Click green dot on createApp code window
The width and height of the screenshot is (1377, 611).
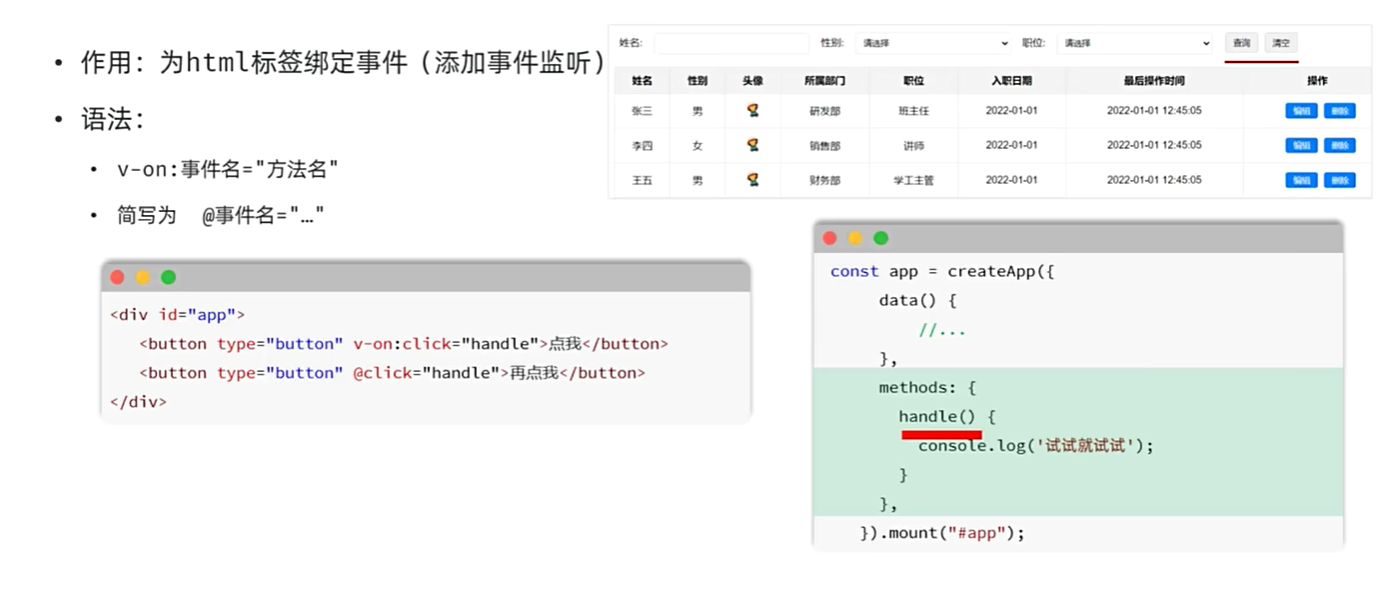click(x=881, y=238)
